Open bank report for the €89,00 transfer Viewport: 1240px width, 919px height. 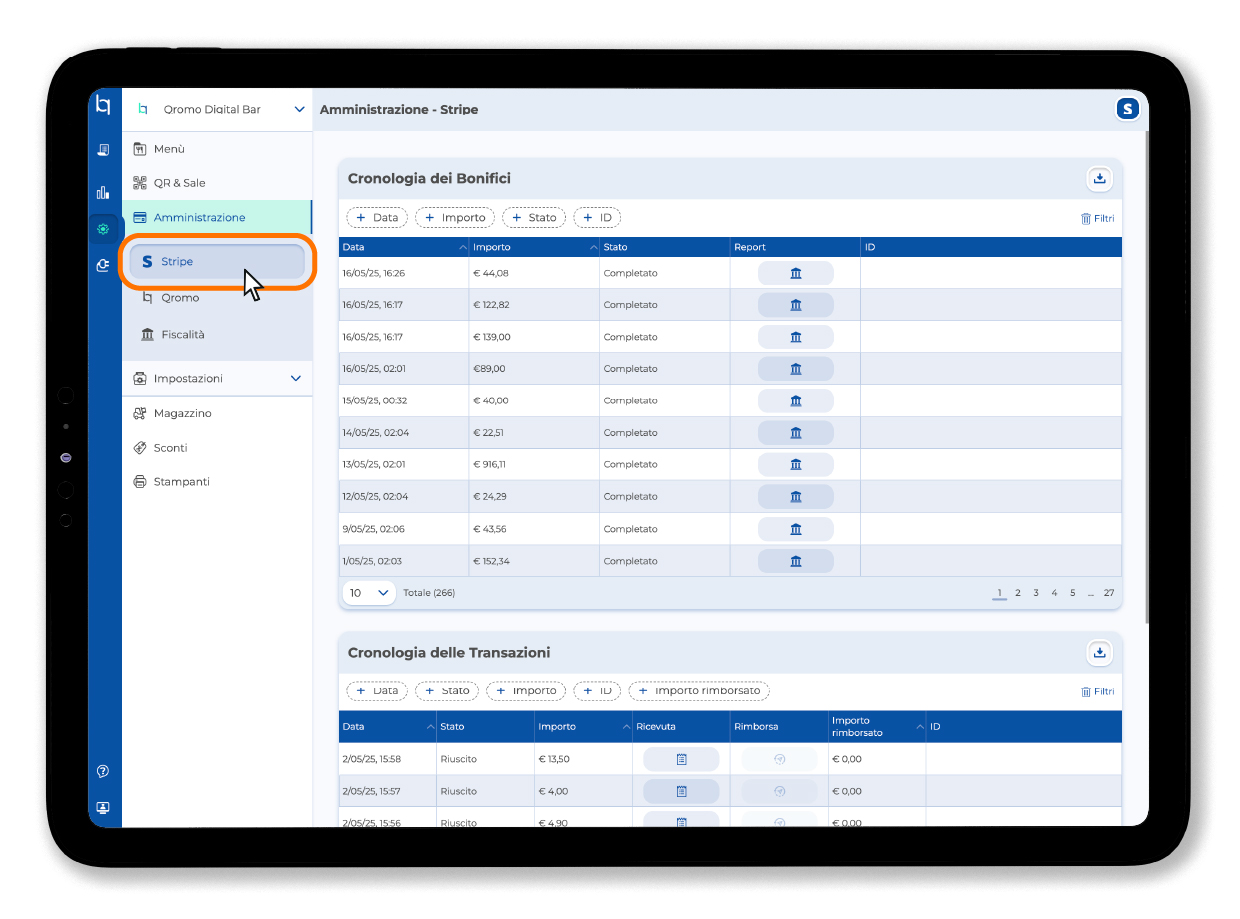[x=796, y=369]
